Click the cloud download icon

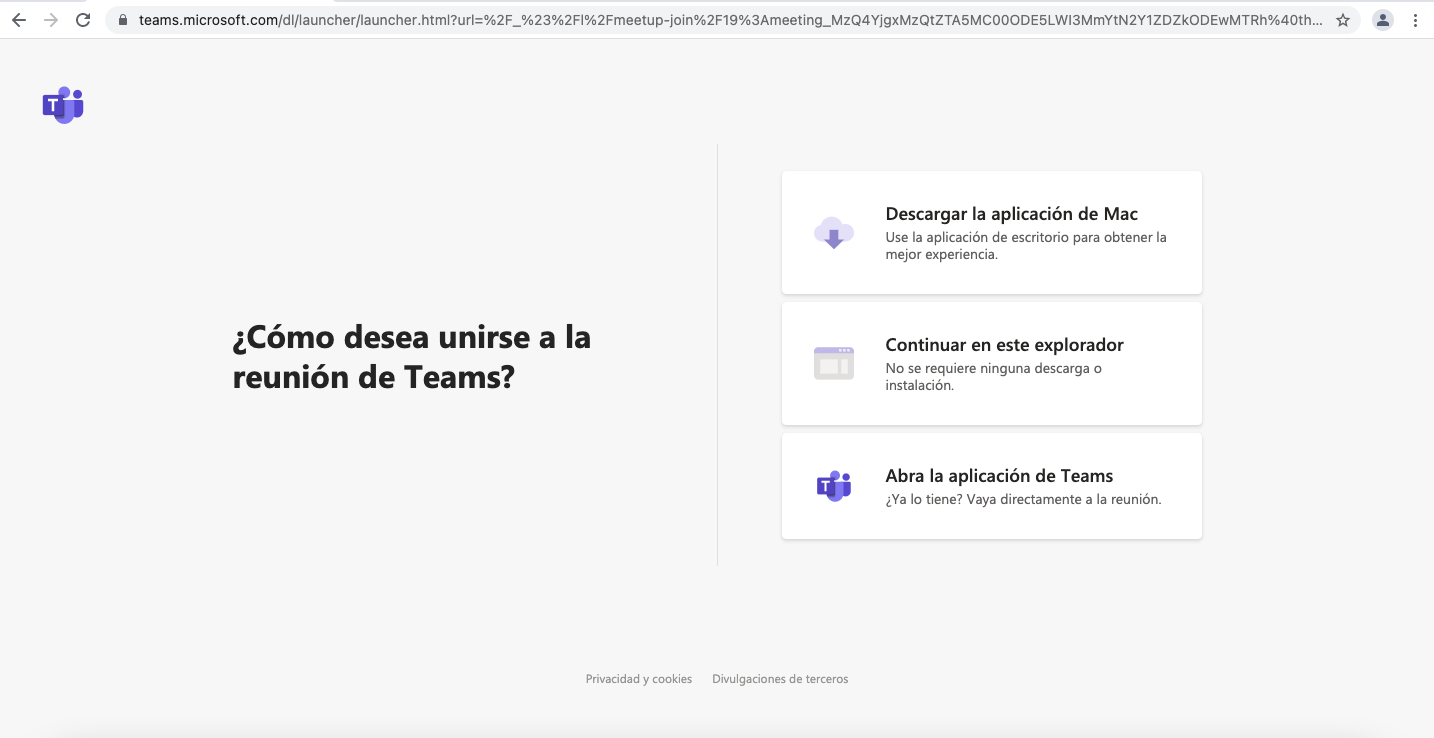pyautogui.click(x=834, y=233)
